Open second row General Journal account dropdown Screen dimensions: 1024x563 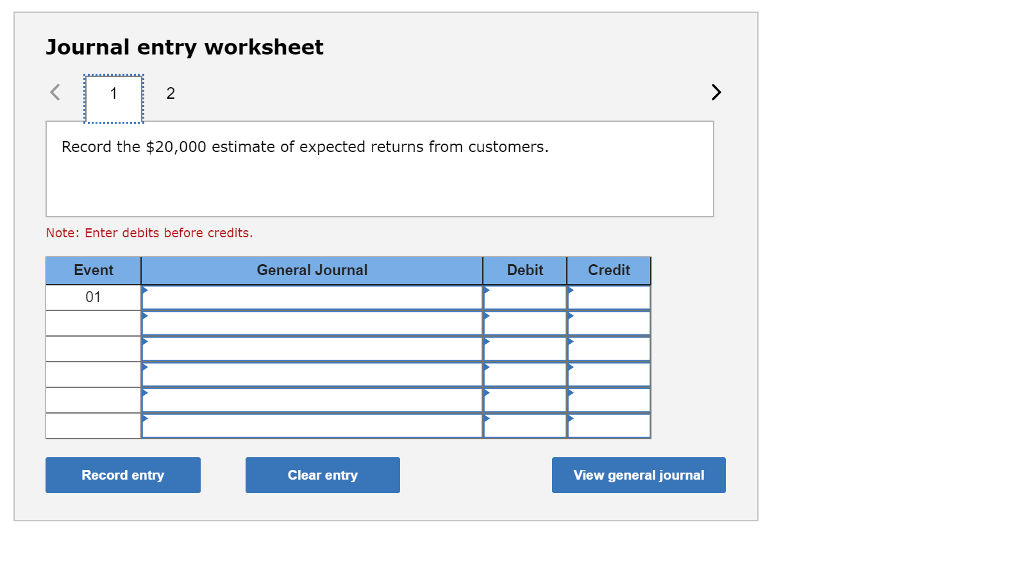312,323
